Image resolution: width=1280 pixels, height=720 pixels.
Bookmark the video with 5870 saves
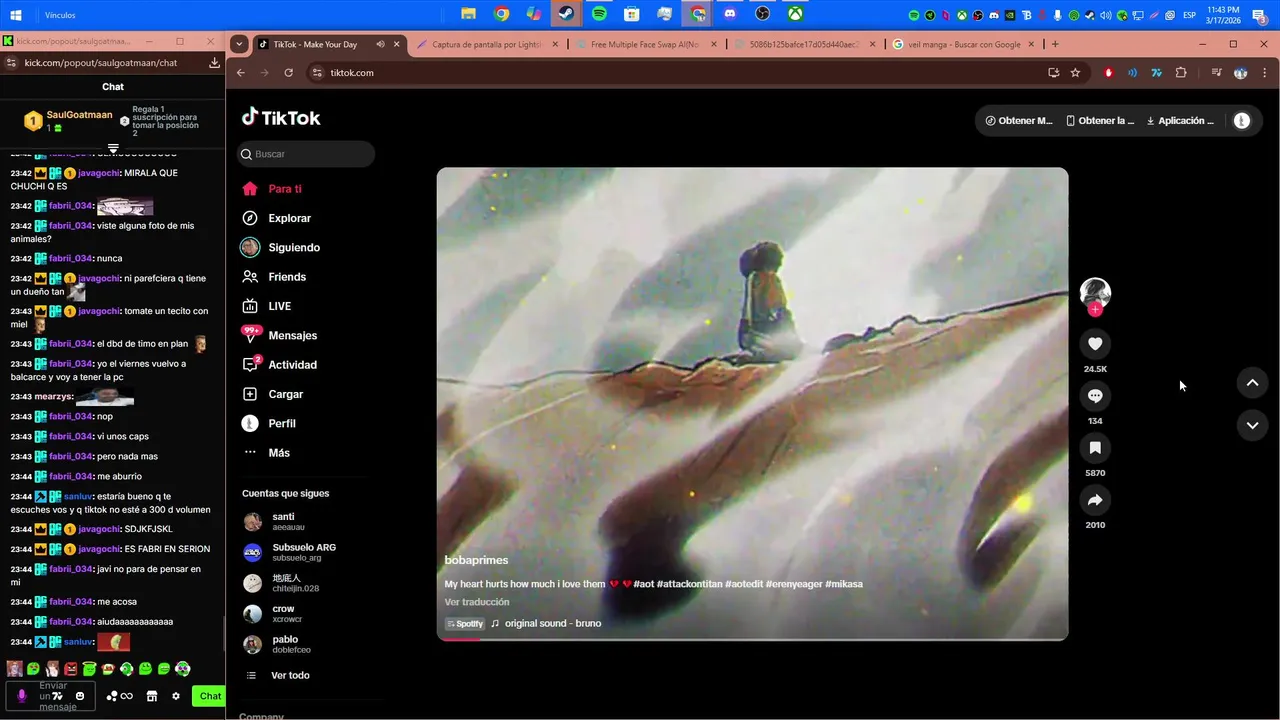click(x=1095, y=448)
